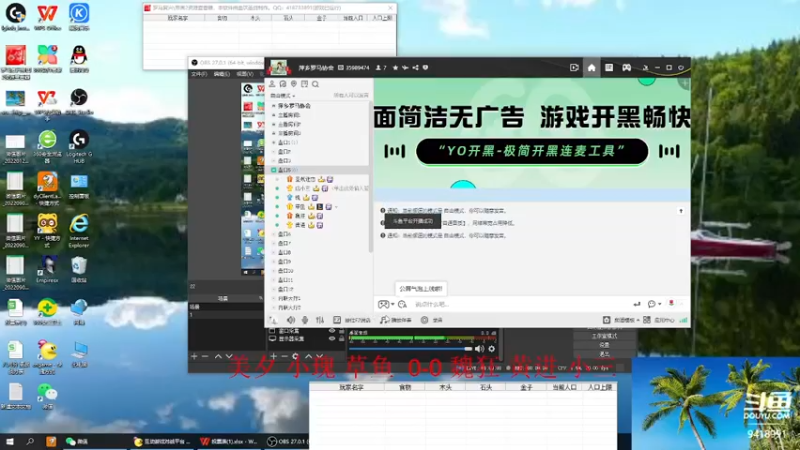800x450 pixels.
Task: Open the OBS Studio desktop shortcut
Action: click(79, 102)
